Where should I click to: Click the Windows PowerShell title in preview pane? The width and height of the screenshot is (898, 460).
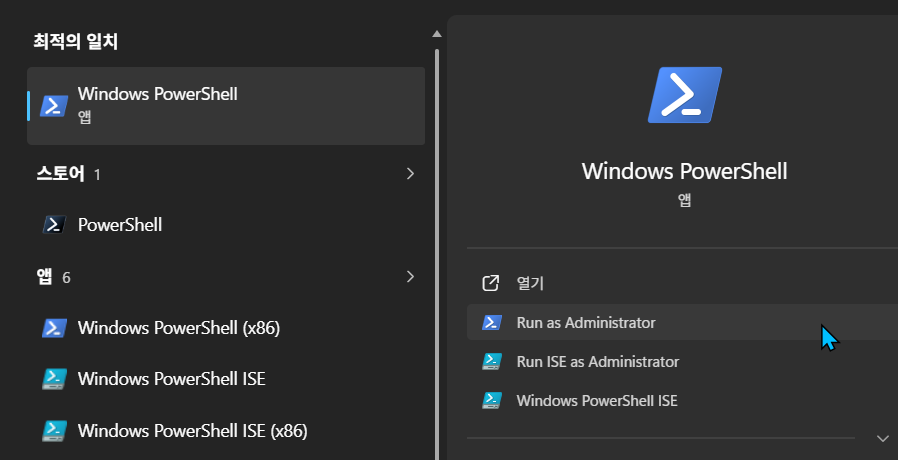point(684,171)
